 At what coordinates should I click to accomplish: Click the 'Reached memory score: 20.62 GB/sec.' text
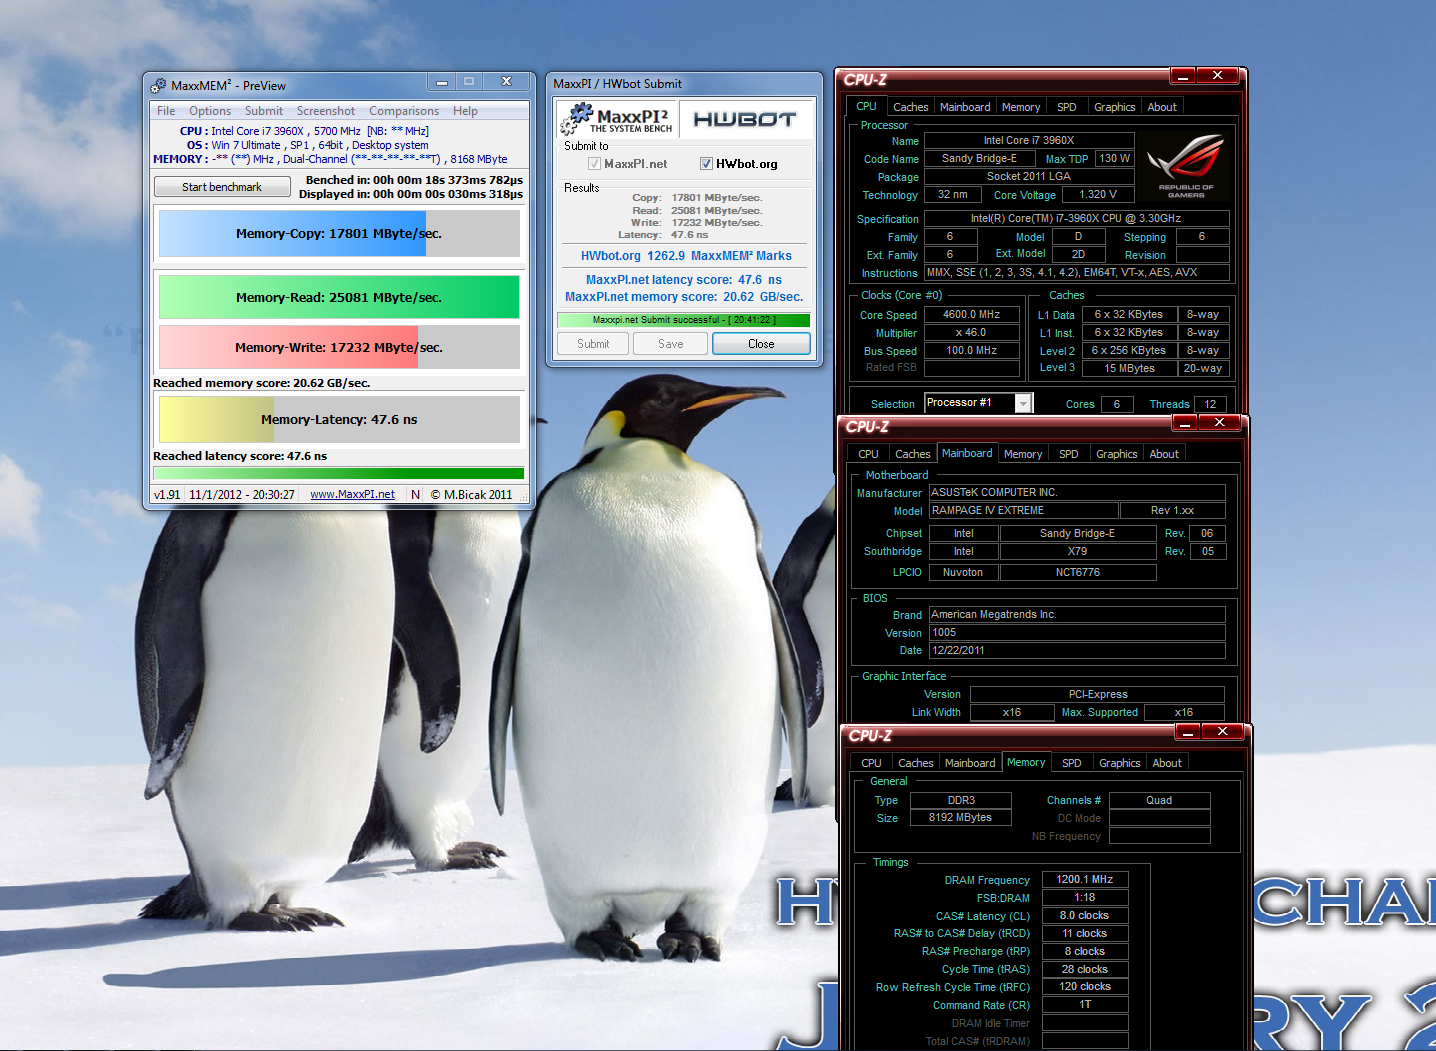pyautogui.click(x=262, y=383)
